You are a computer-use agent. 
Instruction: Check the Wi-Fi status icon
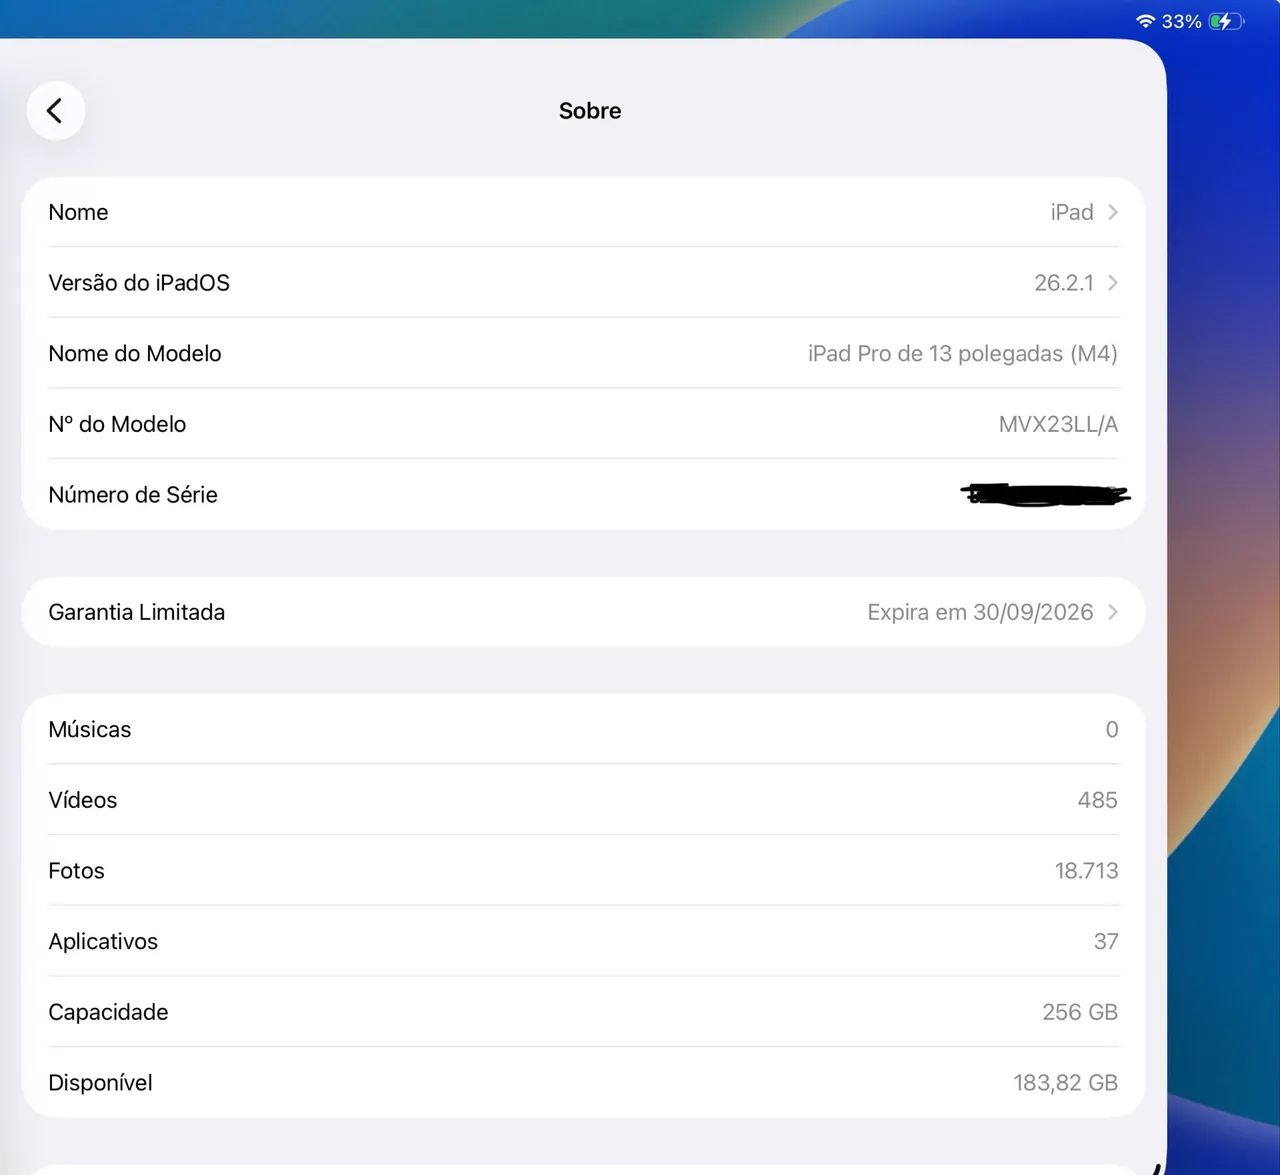(1145, 21)
